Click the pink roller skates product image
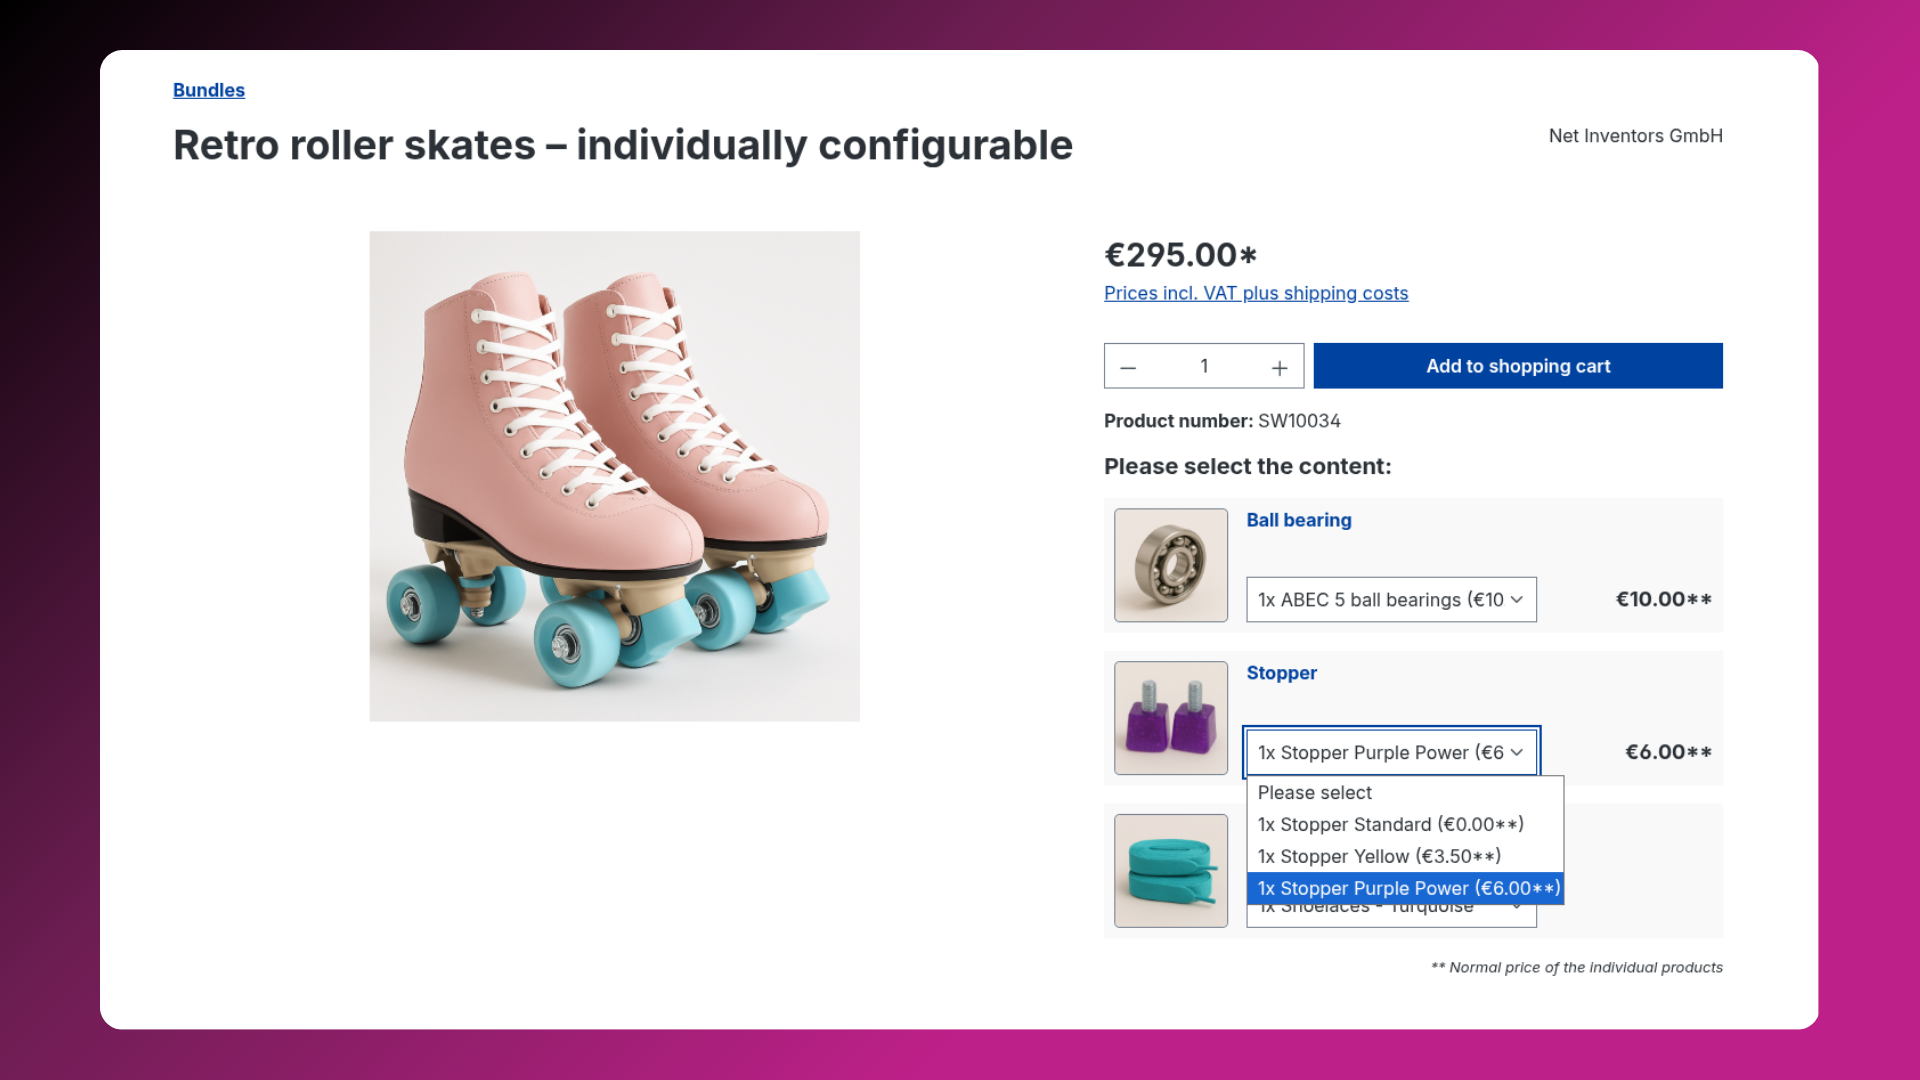The width and height of the screenshot is (1920, 1080). coord(614,476)
